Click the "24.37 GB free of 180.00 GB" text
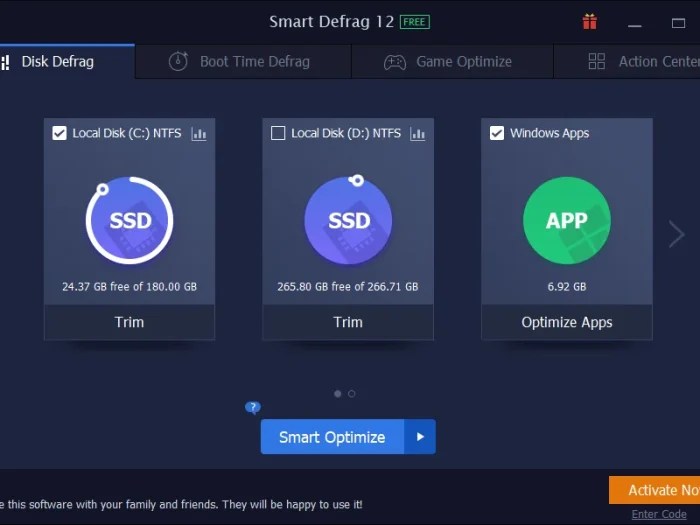Viewport: 700px width, 525px height. pos(129,287)
